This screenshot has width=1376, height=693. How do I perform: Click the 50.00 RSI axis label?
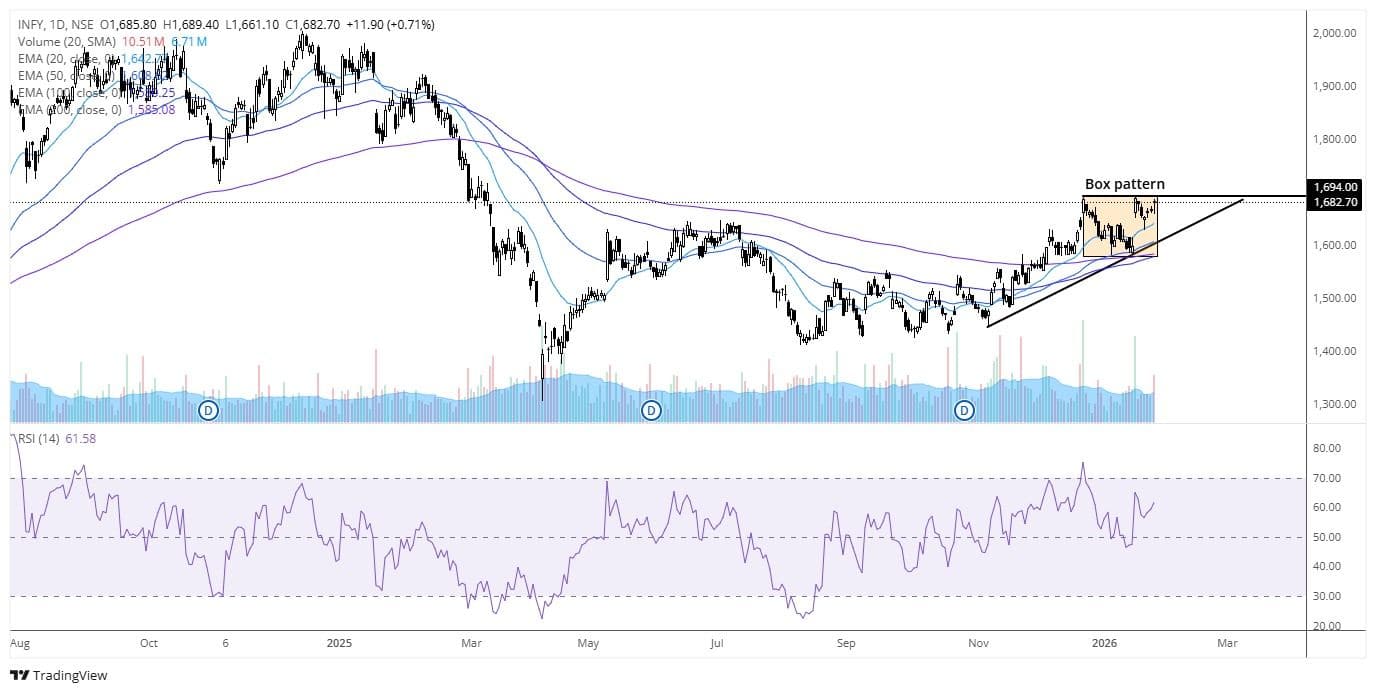click(x=1326, y=538)
